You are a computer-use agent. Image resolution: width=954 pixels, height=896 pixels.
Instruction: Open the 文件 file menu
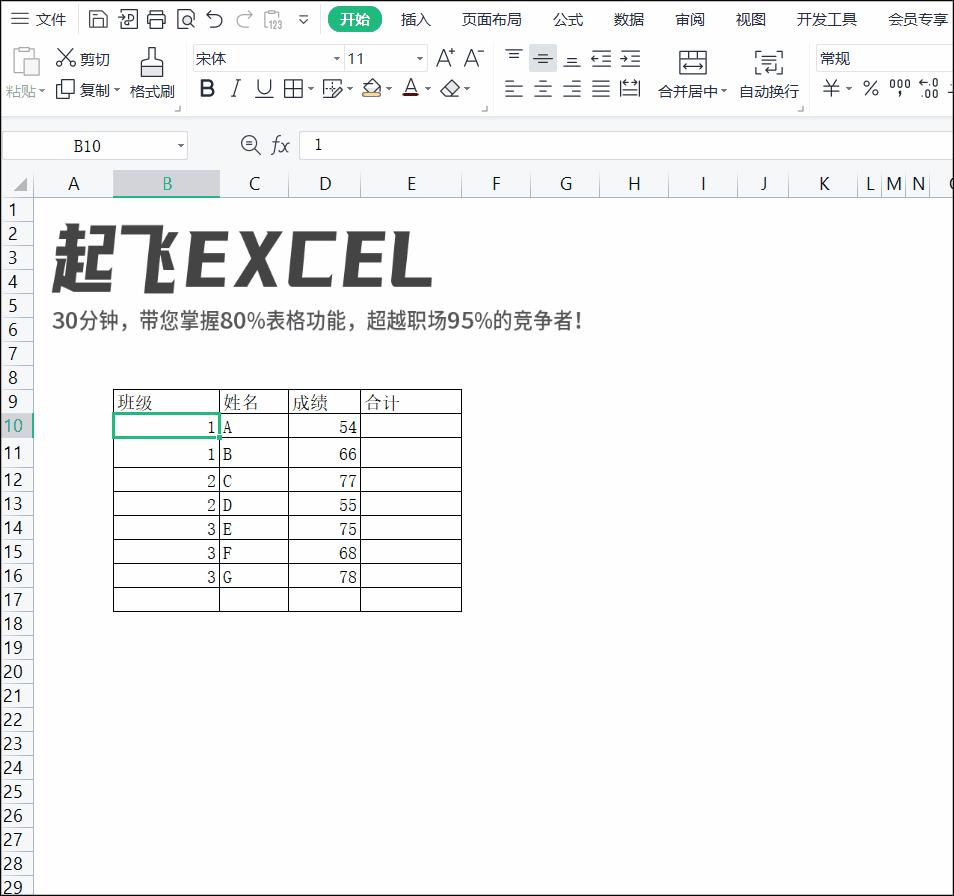(x=38, y=19)
